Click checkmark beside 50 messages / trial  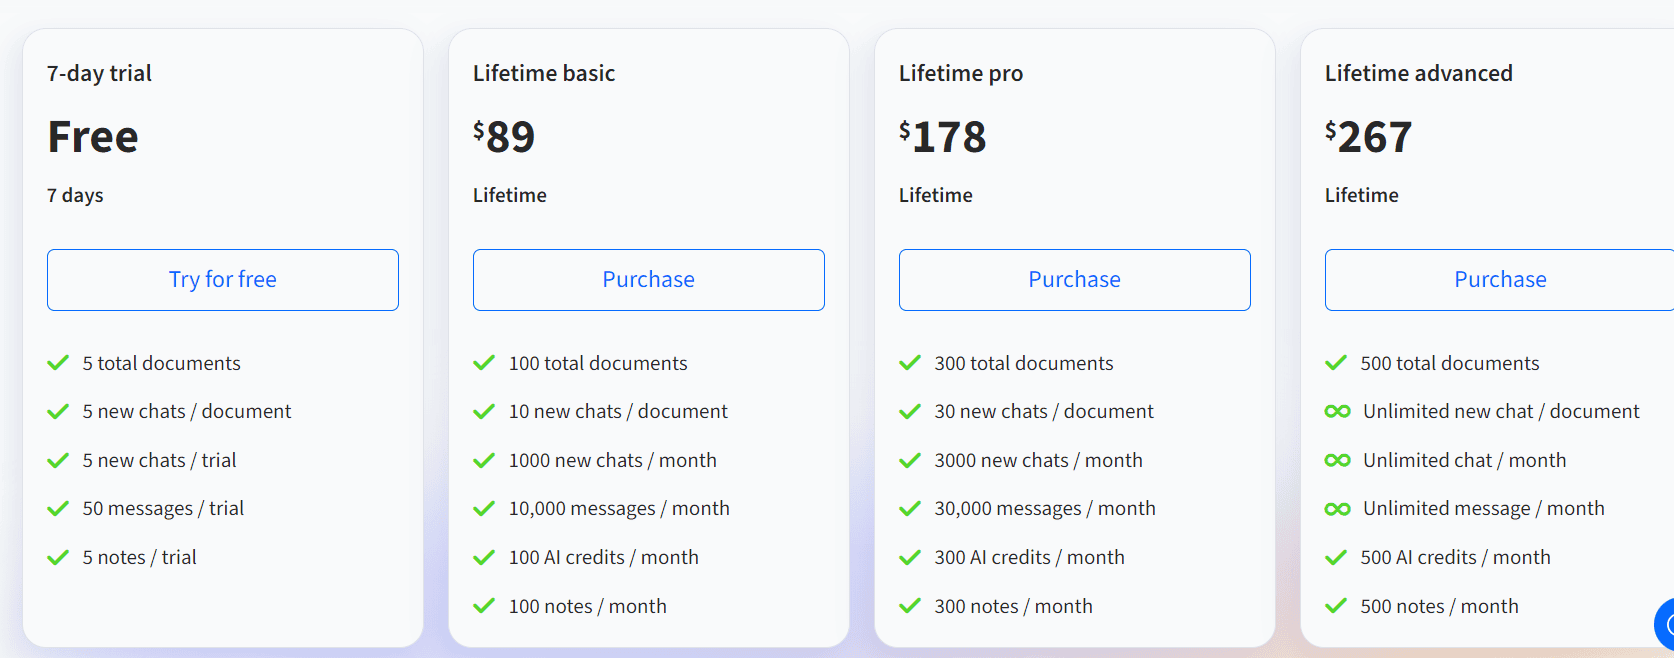(x=58, y=508)
